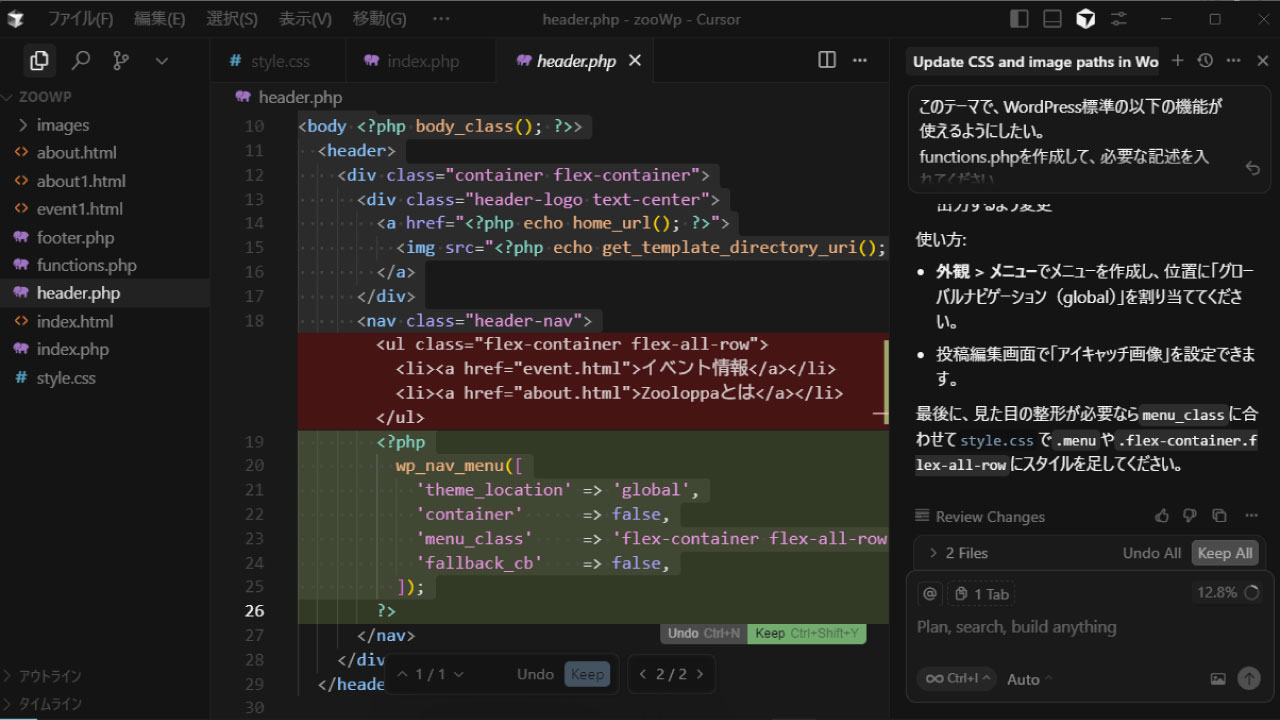This screenshot has width=1280, height=720.
Task: Open chat panel more options ellipsis
Action: click(x=1234, y=61)
